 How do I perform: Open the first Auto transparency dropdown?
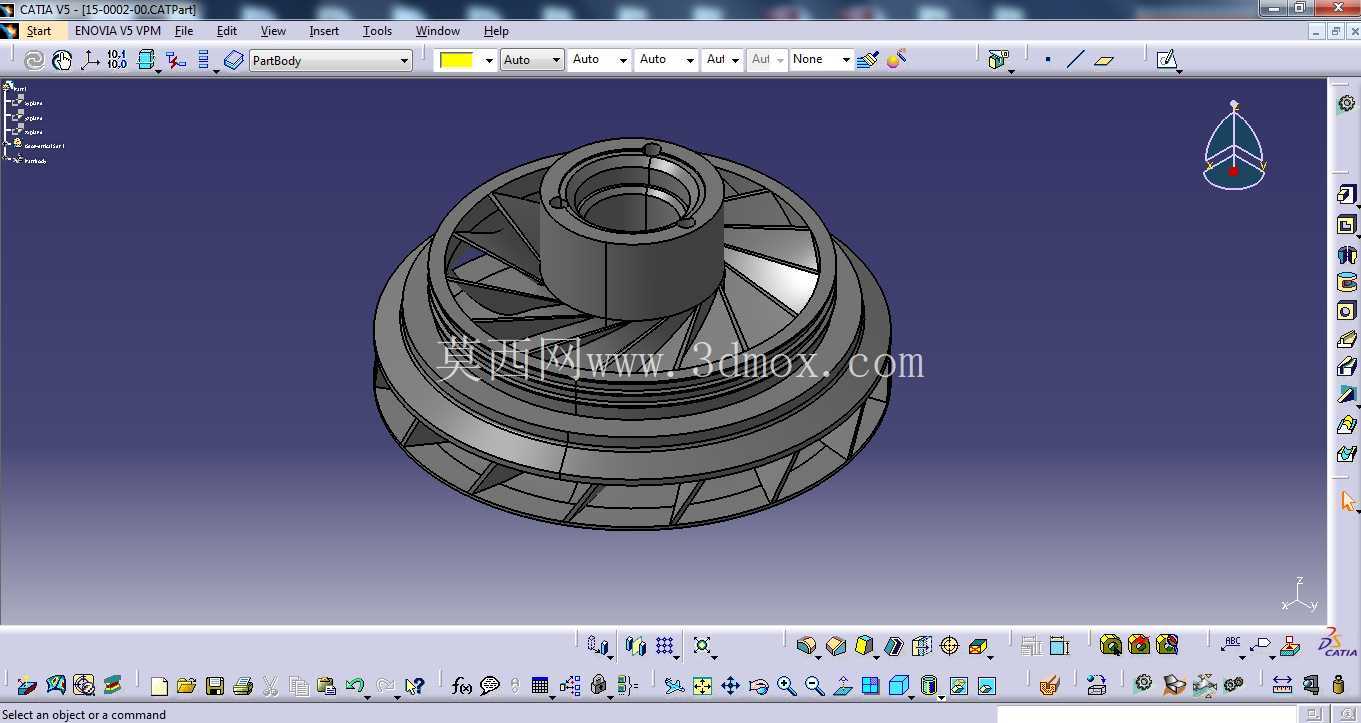[532, 60]
